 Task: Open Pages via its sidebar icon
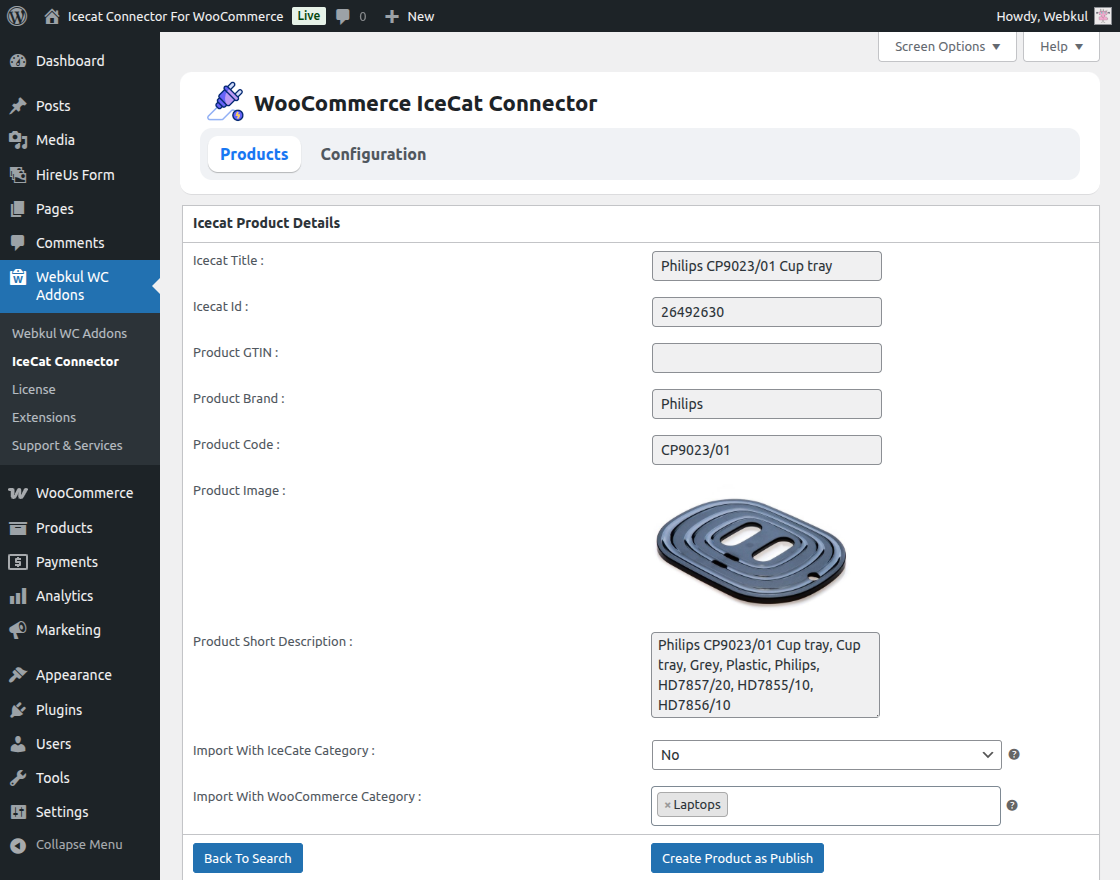pos(20,208)
